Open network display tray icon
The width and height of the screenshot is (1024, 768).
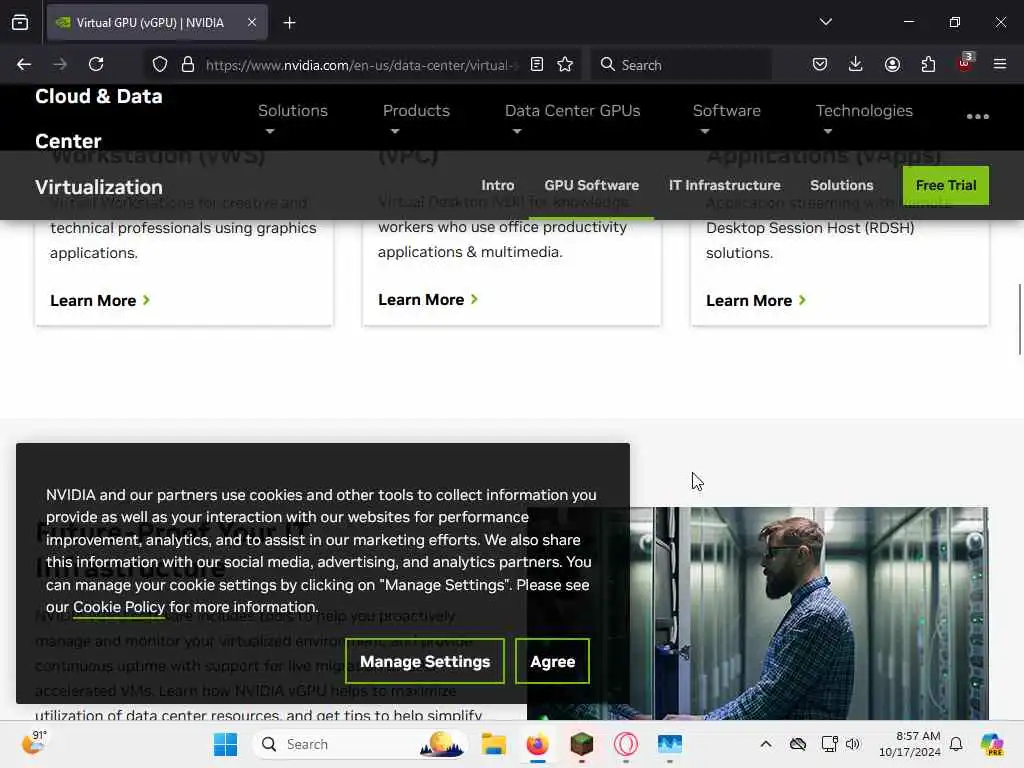(829, 744)
